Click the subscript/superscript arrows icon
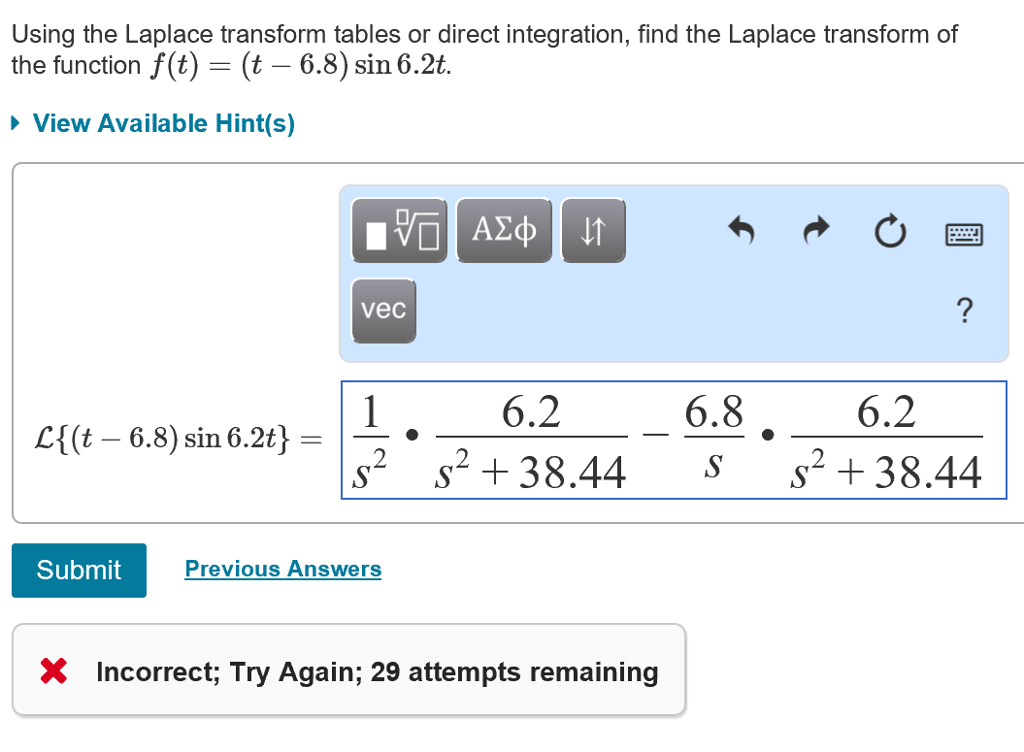The image size is (1024, 752). 593,230
